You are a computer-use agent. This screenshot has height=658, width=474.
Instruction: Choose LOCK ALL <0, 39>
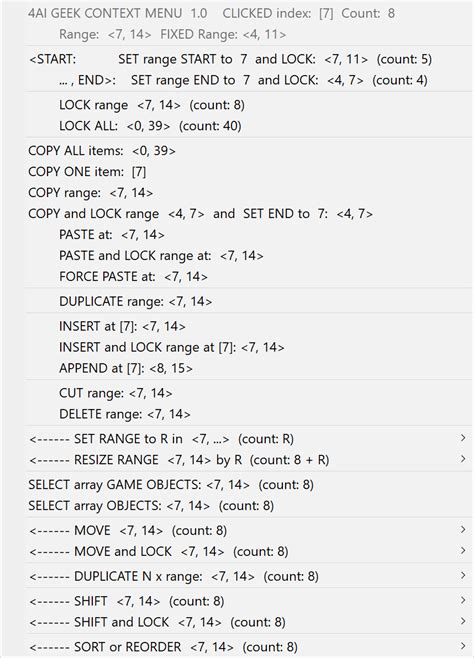tap(248, 126)
